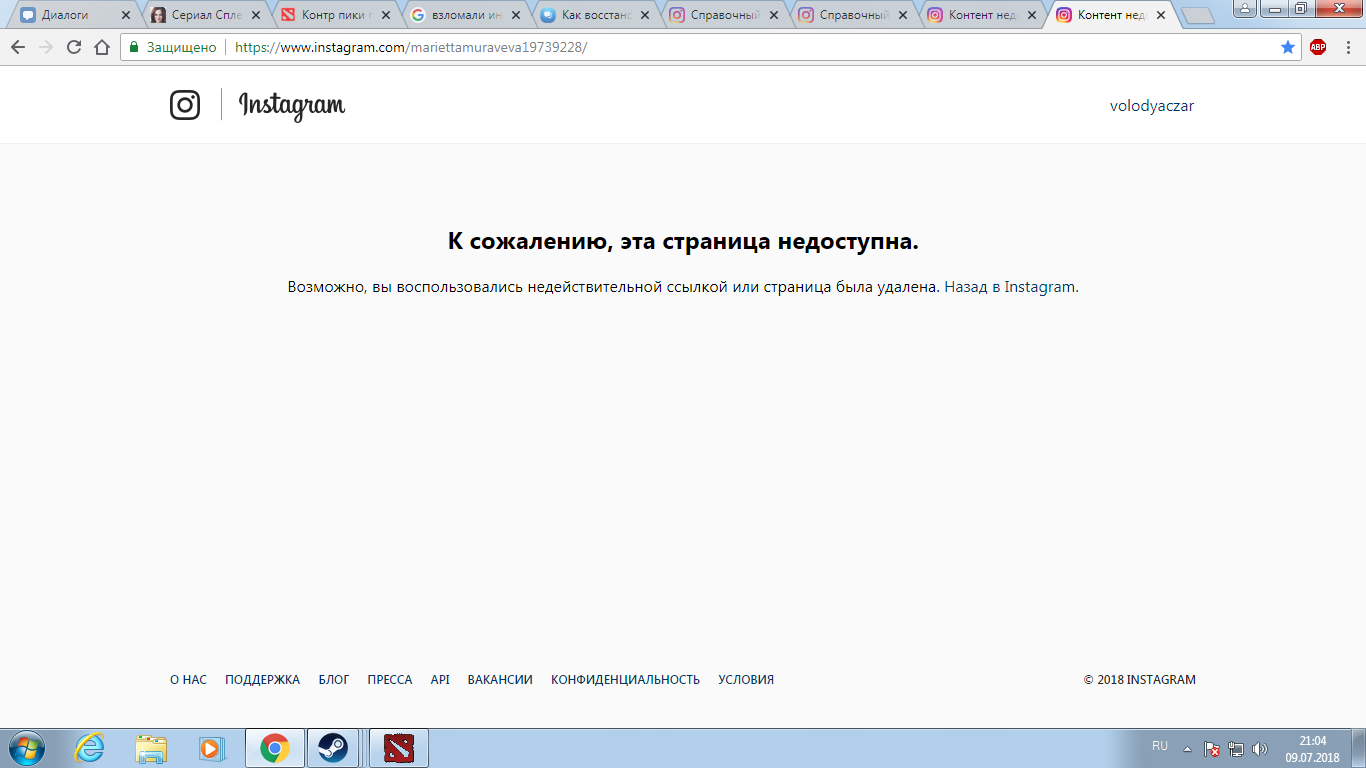Reload the page with the refresh icon
Image resolution: width=1366 pixels, height=768 pixels.
click(74, 47)
